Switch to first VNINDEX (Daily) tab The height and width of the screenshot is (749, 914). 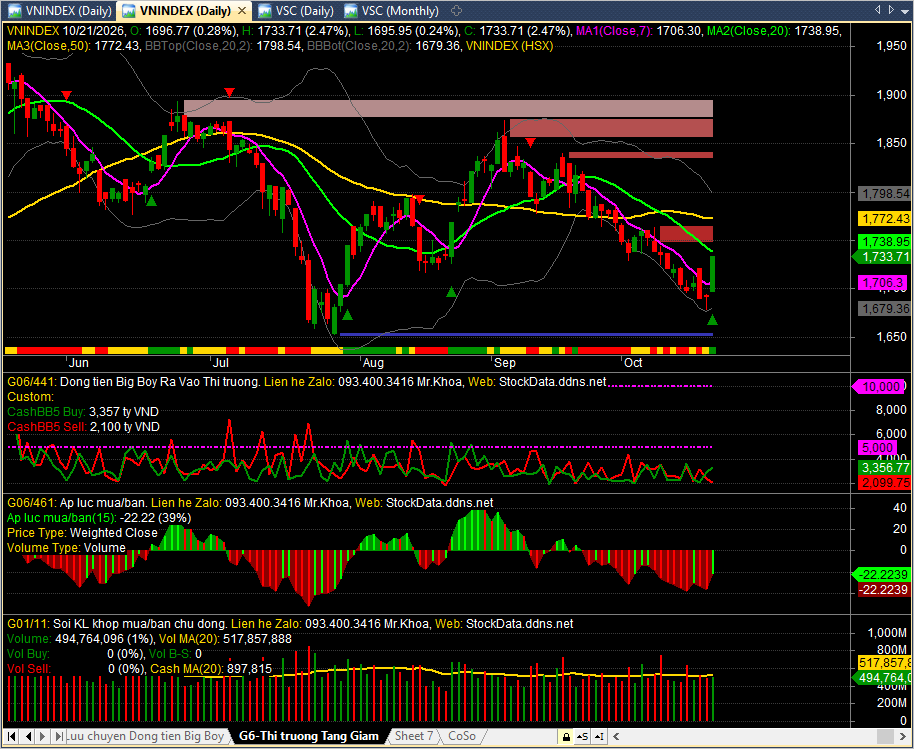pos(61,10)
